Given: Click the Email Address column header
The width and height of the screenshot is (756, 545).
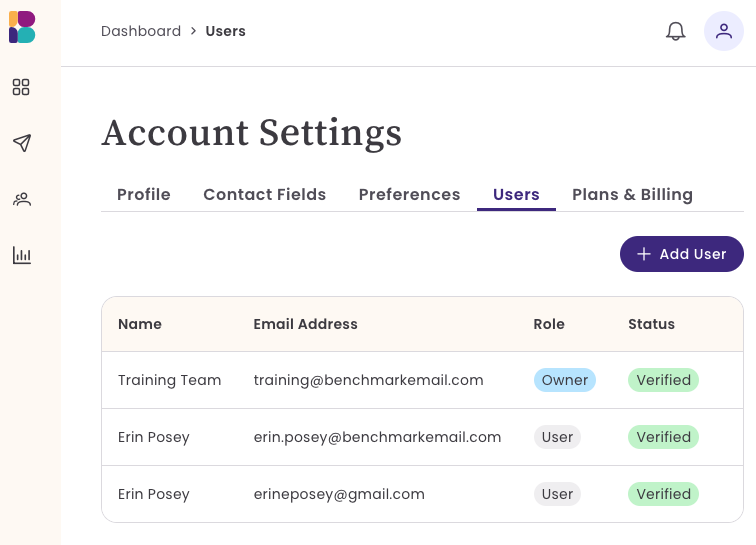Looking at the screenshot, I should click(305, 324).
